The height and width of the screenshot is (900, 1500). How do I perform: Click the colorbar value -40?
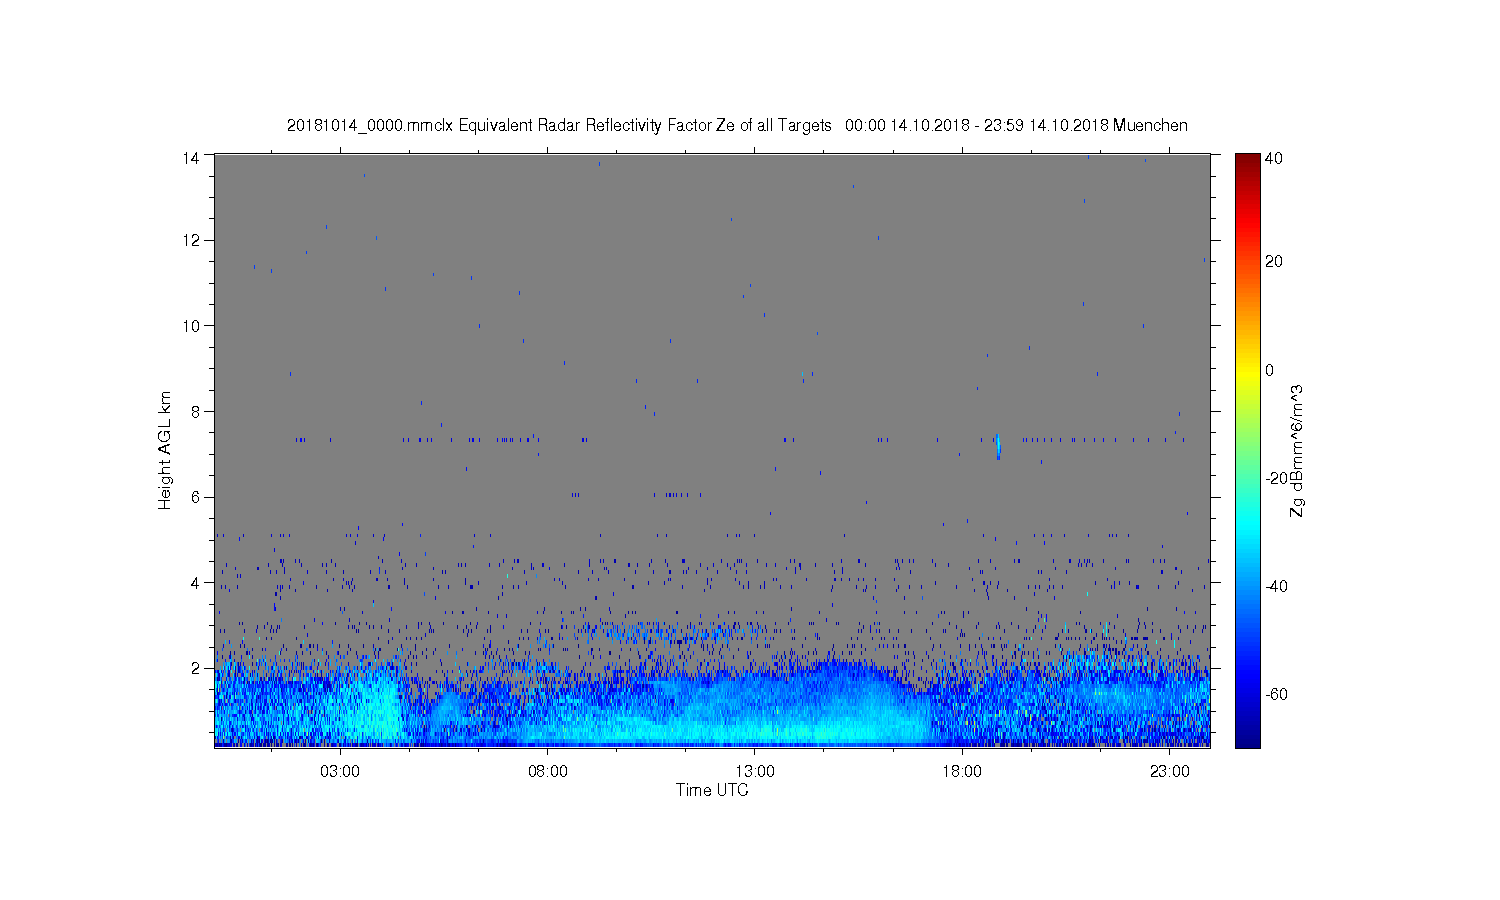pyautogui.click(x=1275, y=586)
